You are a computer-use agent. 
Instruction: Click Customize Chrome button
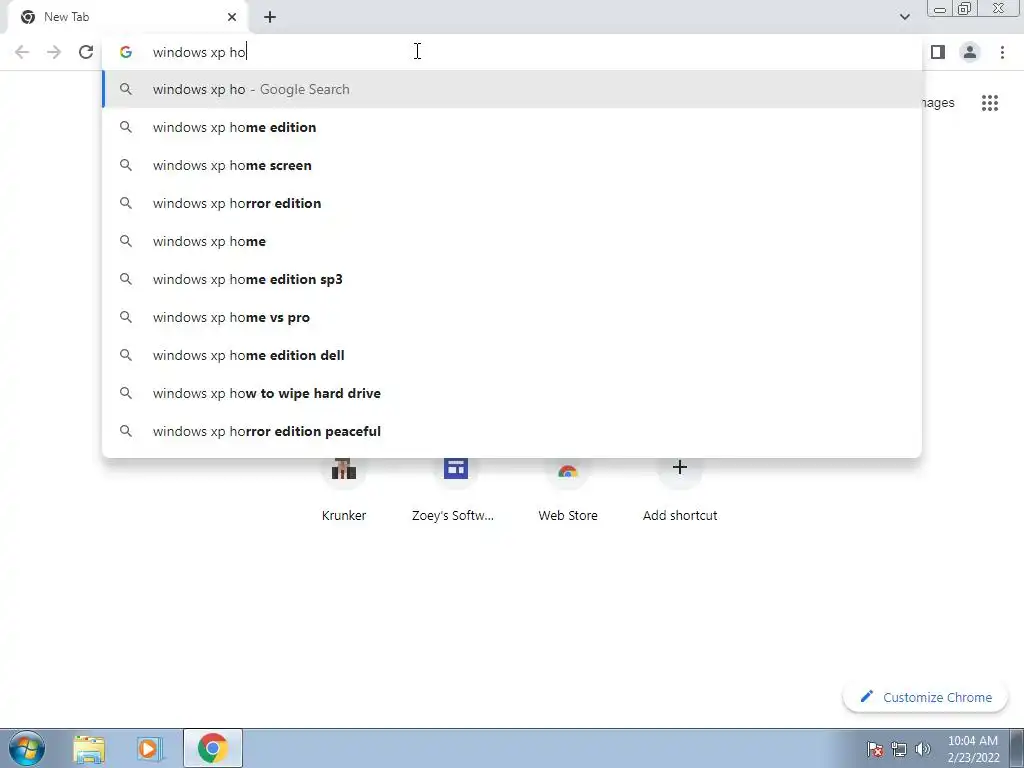click(x=925, y=697)
